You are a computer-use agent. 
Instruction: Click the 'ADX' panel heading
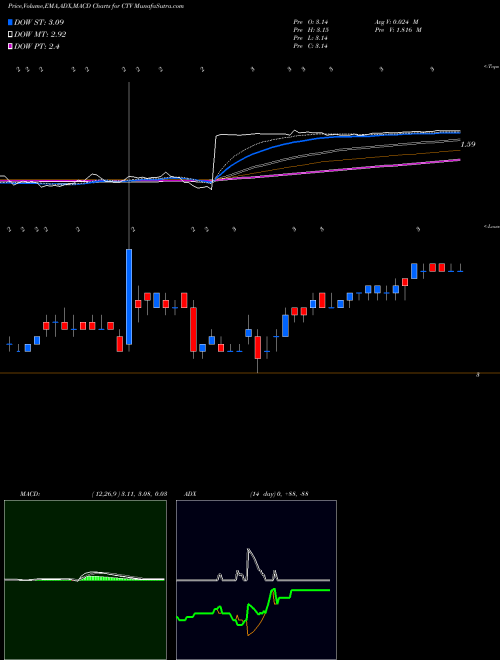190,494
